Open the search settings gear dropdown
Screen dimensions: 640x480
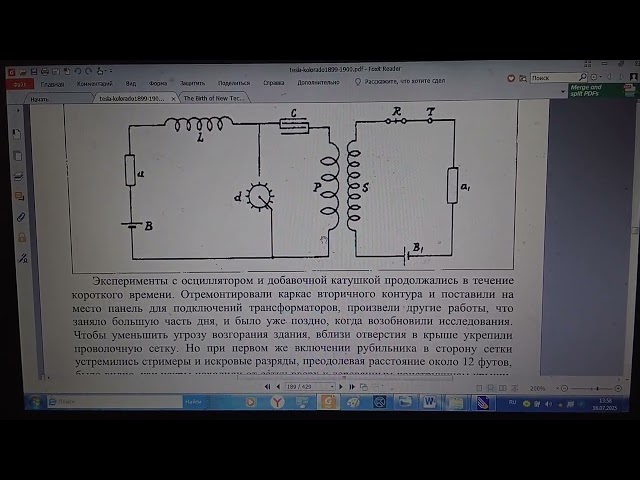pyautogui.click(x=596, y=77)
